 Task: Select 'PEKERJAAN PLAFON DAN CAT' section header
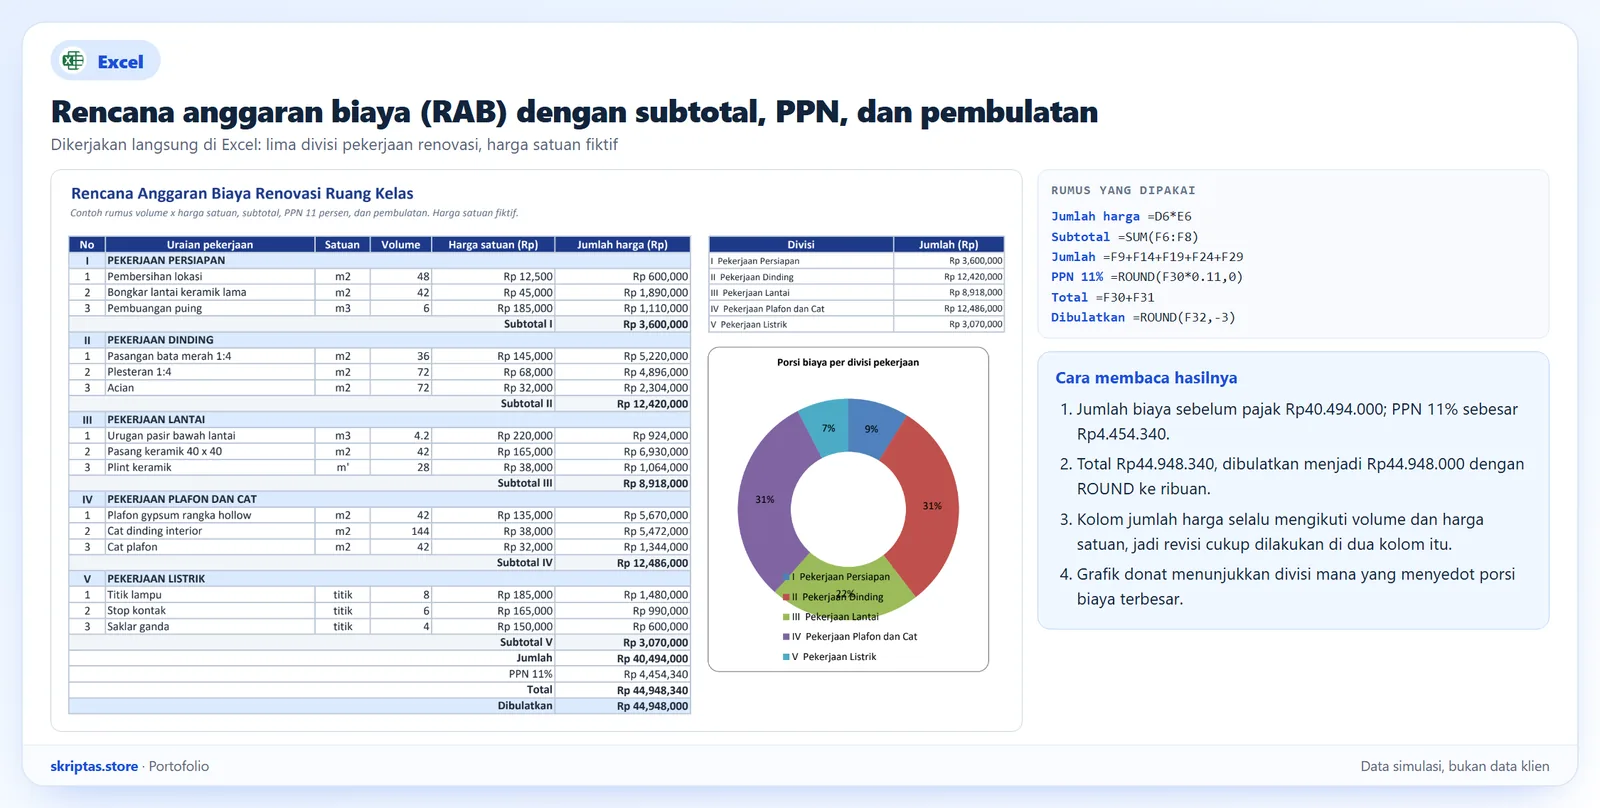click(x=182, y=499)
